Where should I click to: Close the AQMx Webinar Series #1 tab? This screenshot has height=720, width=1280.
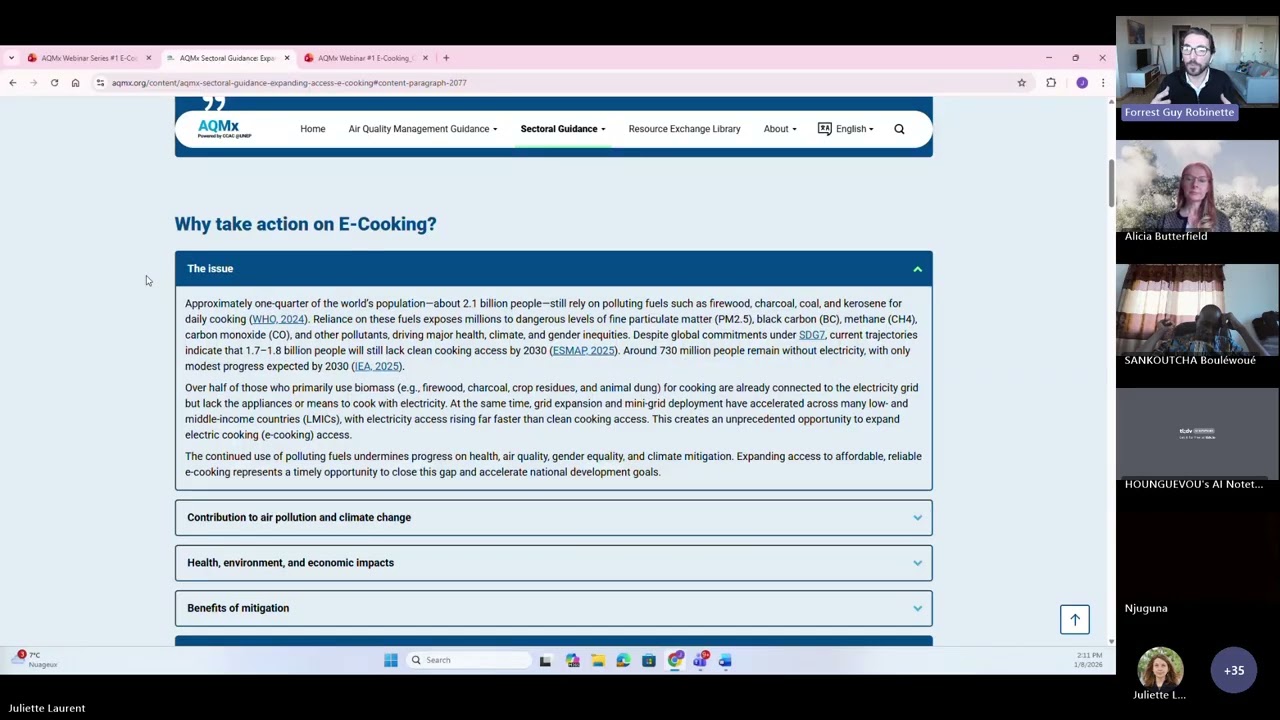[148, 58]
